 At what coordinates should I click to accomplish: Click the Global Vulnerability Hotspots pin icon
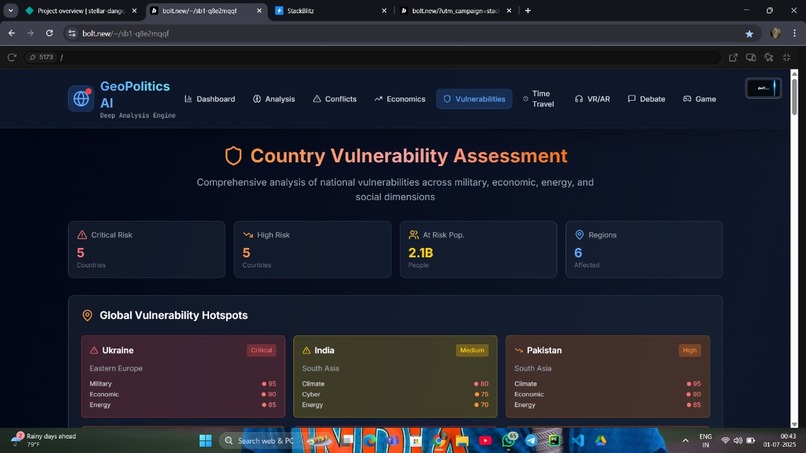coord(87,315)
